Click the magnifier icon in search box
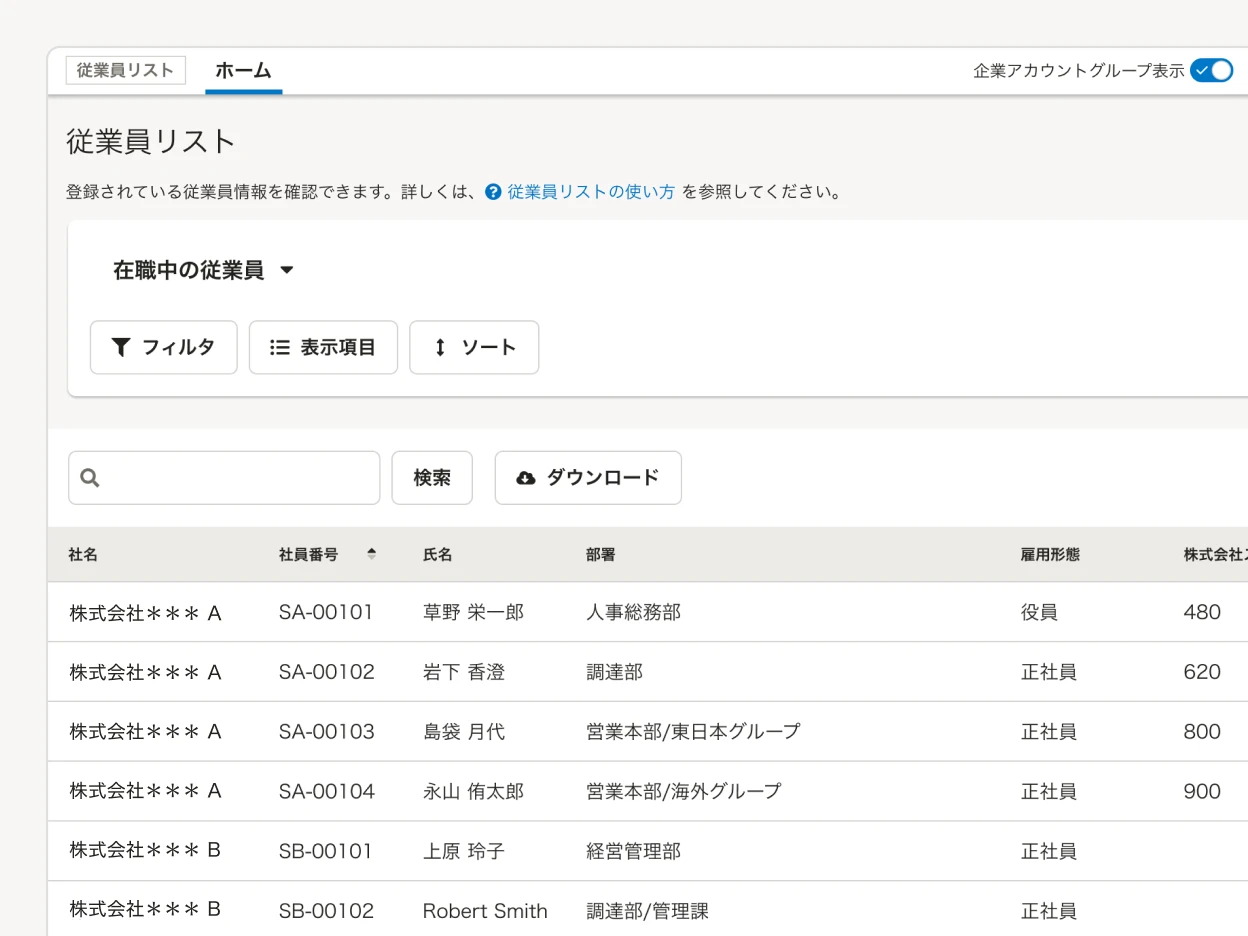The image size is (1248, 936). (90, 478)
